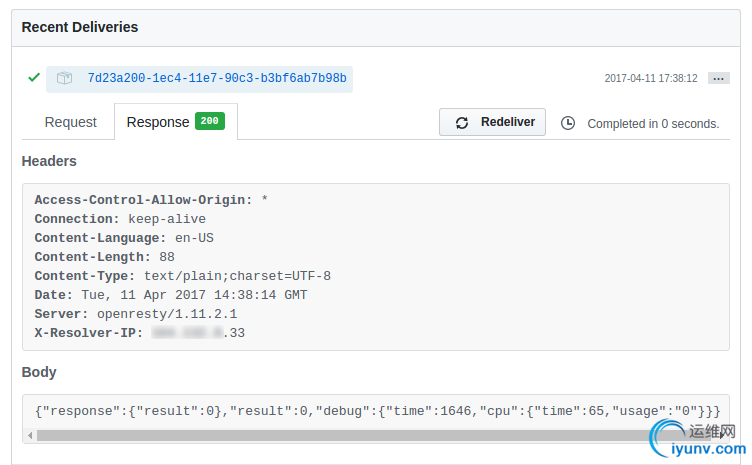Click the green checkmark delivery status icon
The image size is (752, 465).
point(34,77)
